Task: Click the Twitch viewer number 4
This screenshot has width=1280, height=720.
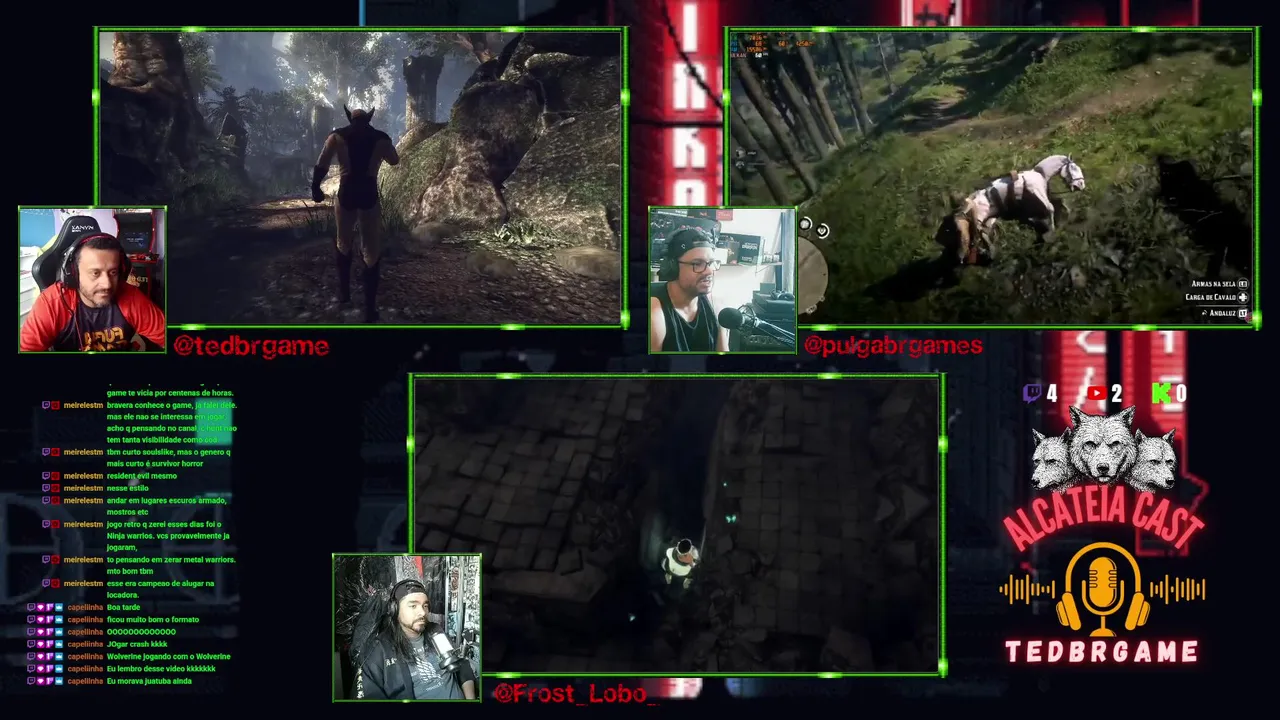Action: tap(1051, 394)
